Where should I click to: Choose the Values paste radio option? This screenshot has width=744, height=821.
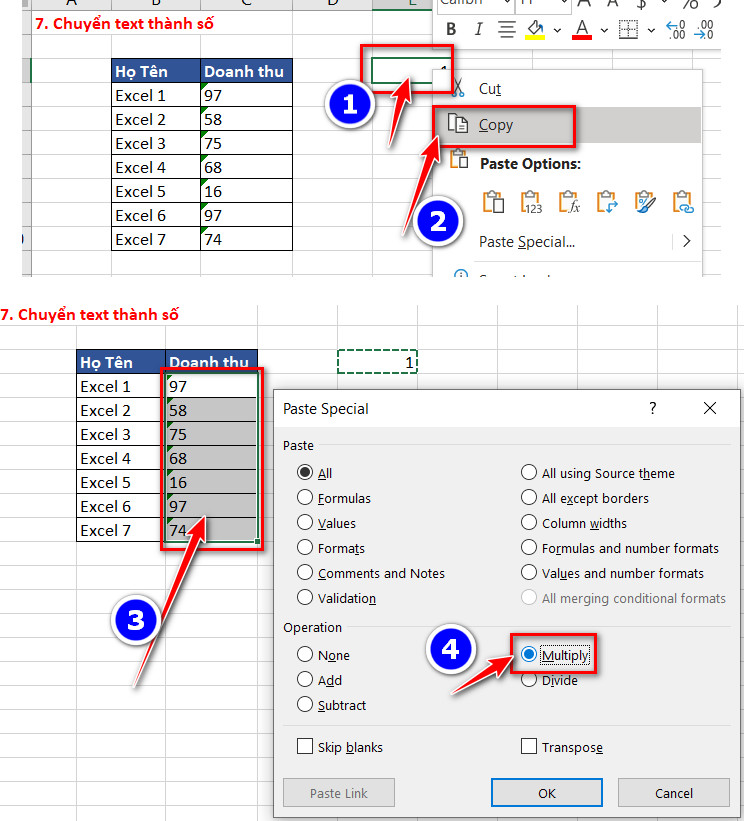[x=305, y=523]
